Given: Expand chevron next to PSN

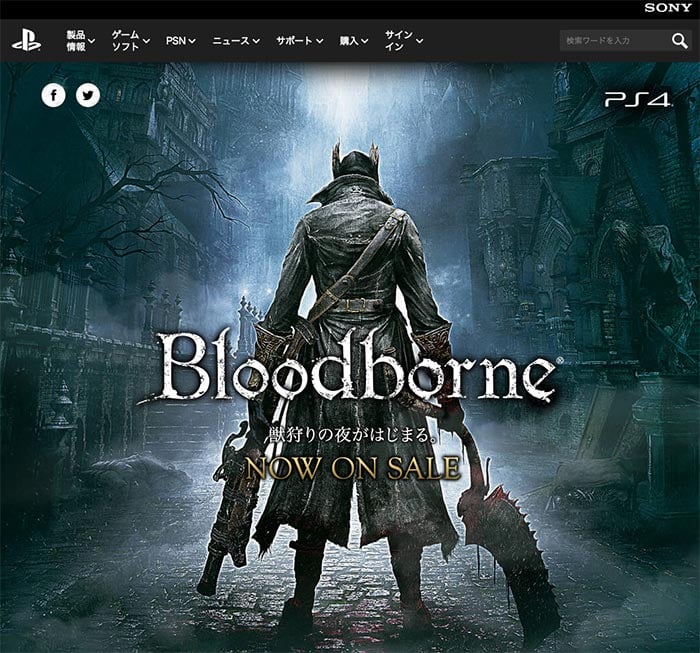Looking at the screenshot, I should click(x=192, y=41).
